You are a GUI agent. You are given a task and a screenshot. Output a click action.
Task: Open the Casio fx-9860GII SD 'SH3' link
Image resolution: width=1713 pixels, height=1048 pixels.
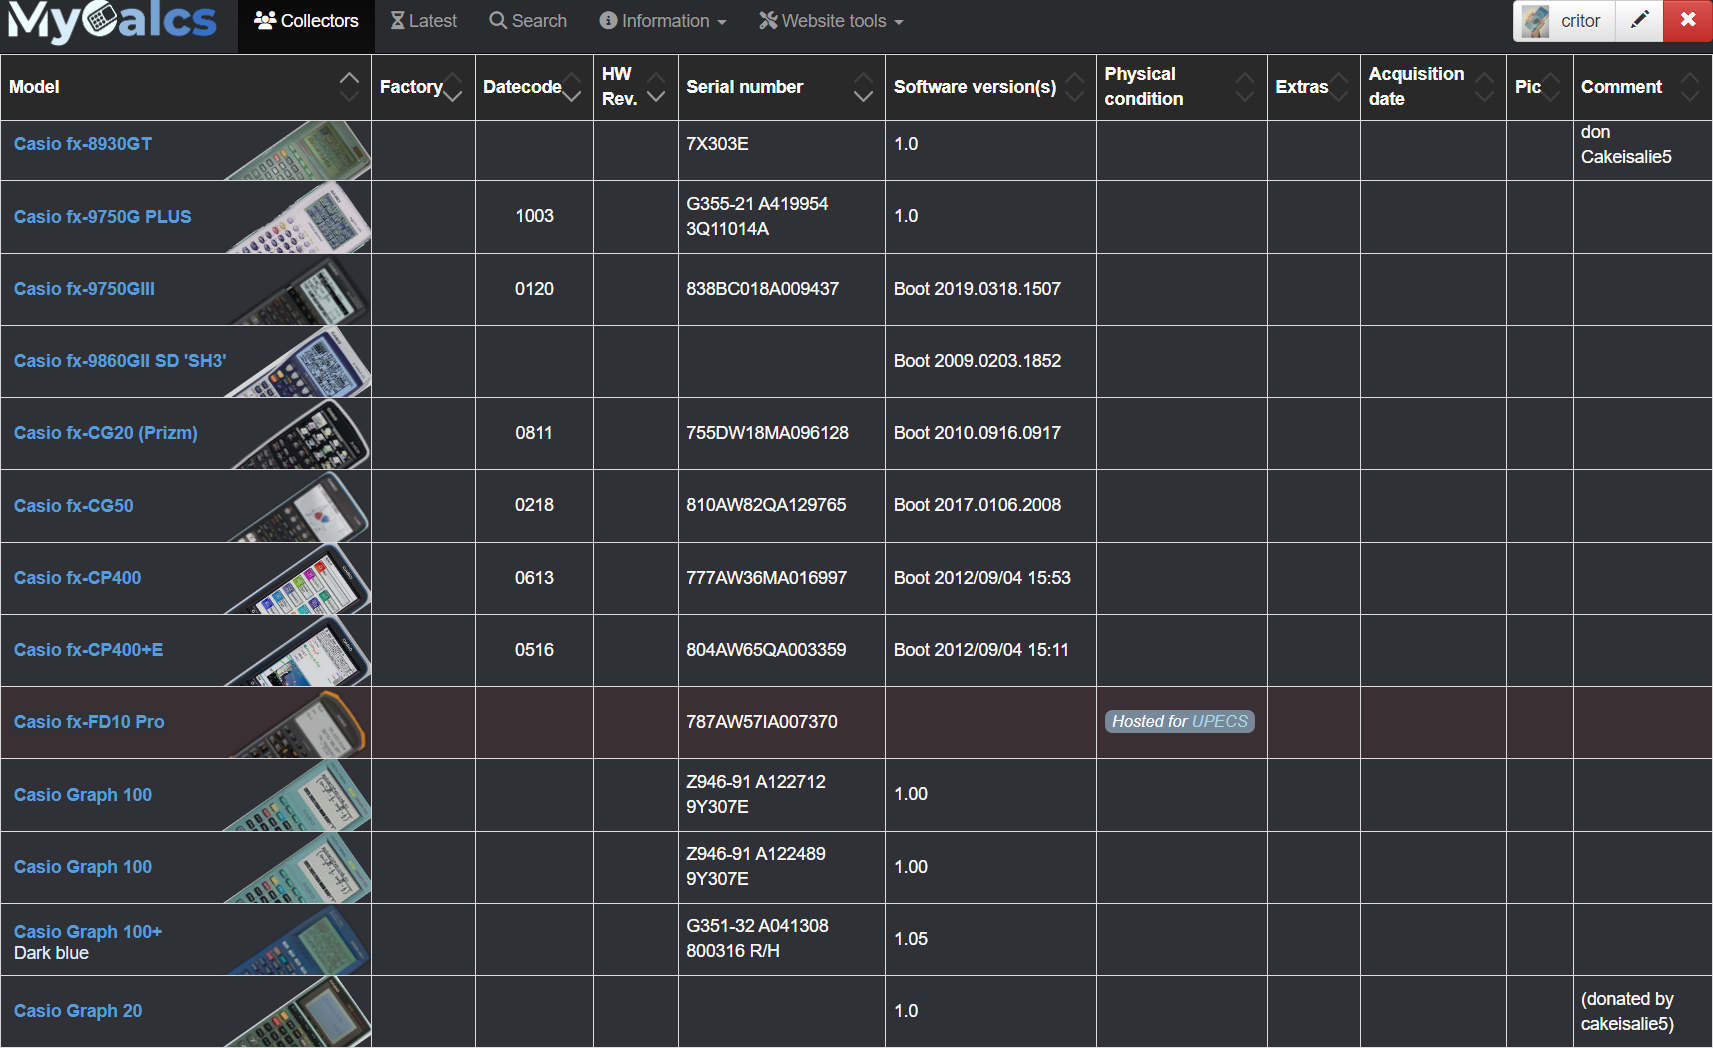[120, 361]
